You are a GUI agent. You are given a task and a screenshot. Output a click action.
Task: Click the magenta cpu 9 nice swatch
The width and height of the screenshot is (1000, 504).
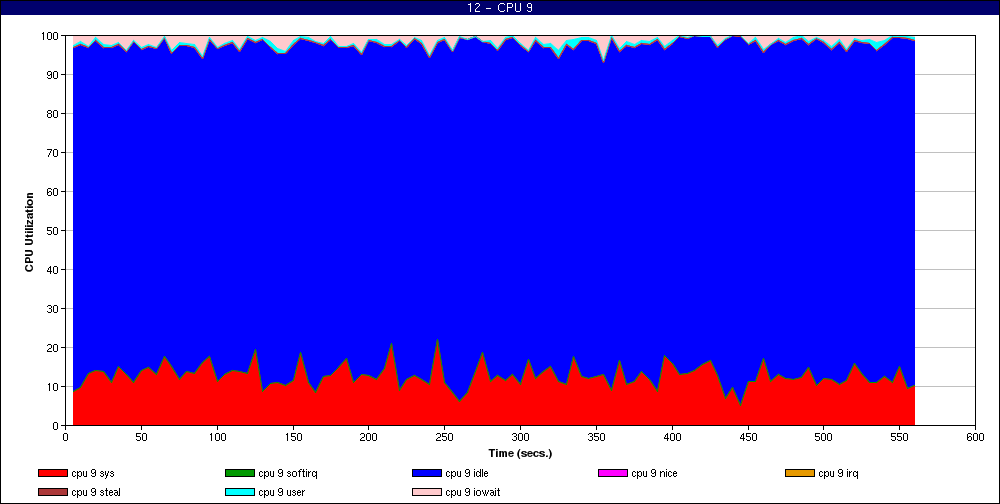point(613,473)
